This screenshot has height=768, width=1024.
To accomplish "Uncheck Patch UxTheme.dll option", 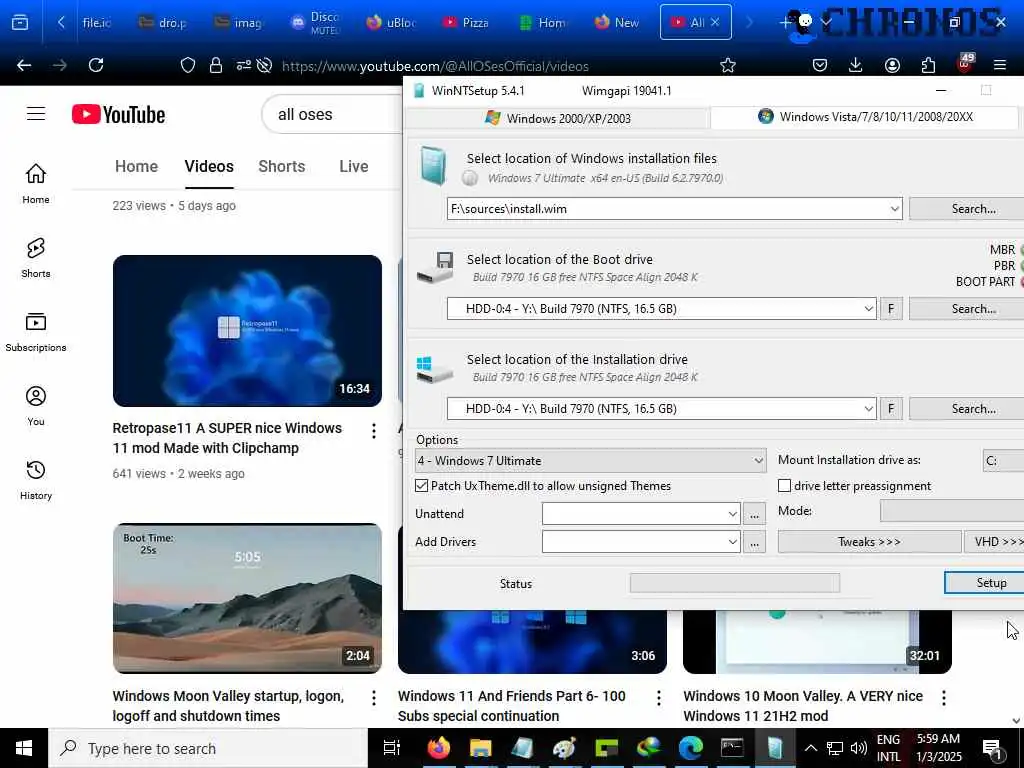I will 422,486.
